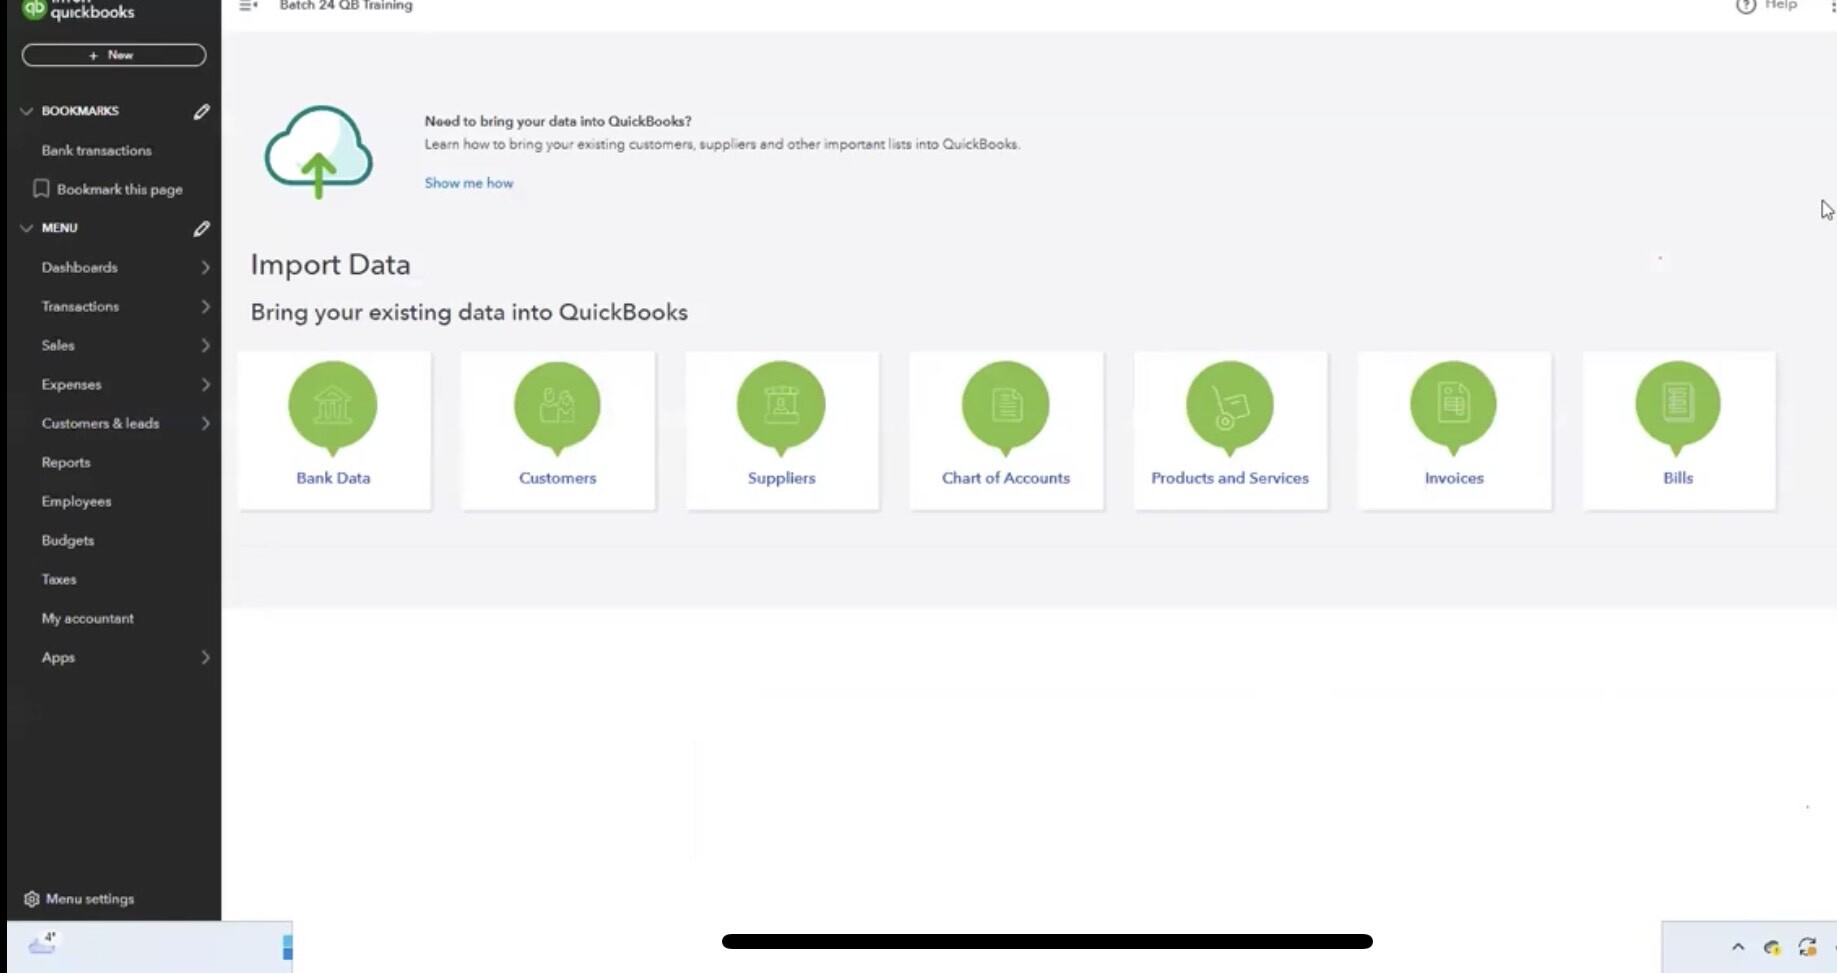Screen dimensions: 1837x973
Task: Open the Suppliers import link
Action: pyautogui.click(x=781, y=478)
